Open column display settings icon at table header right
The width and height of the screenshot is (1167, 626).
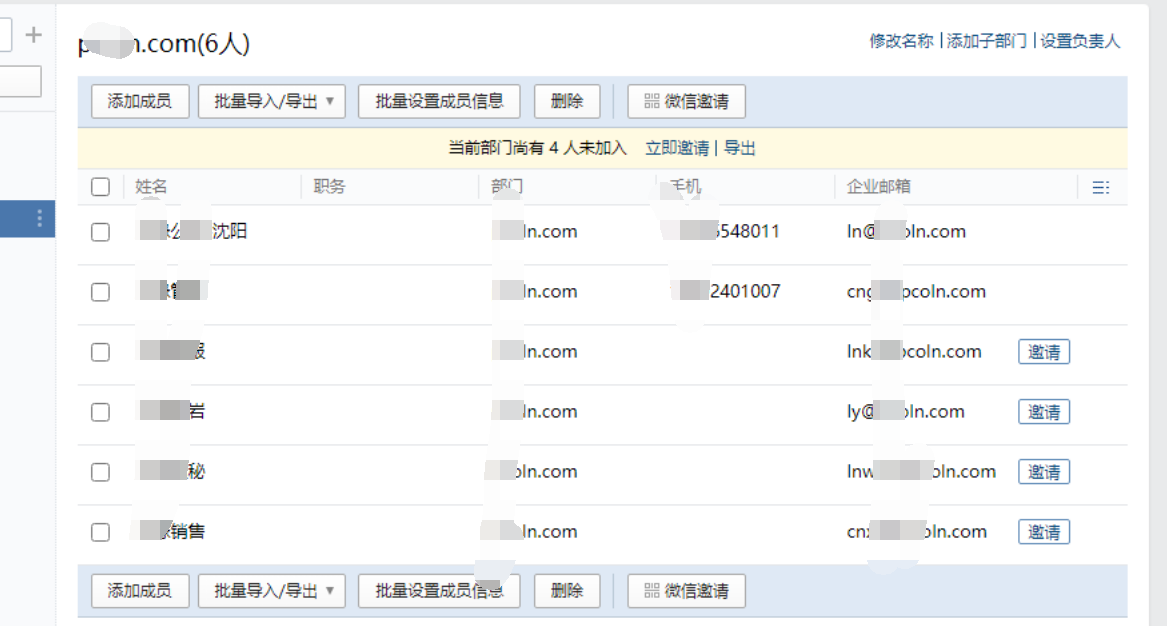point(1100,187)
